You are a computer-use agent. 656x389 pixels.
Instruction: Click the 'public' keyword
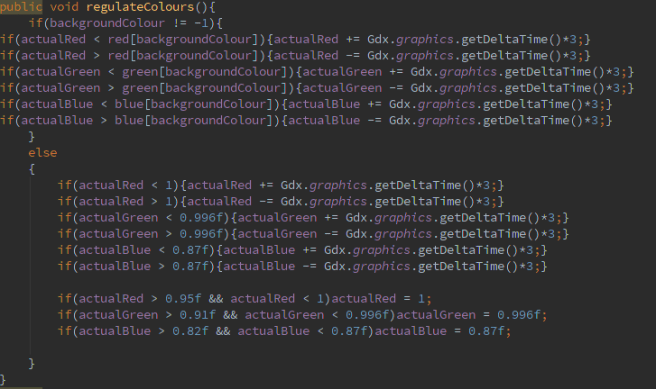click(21, 7)
